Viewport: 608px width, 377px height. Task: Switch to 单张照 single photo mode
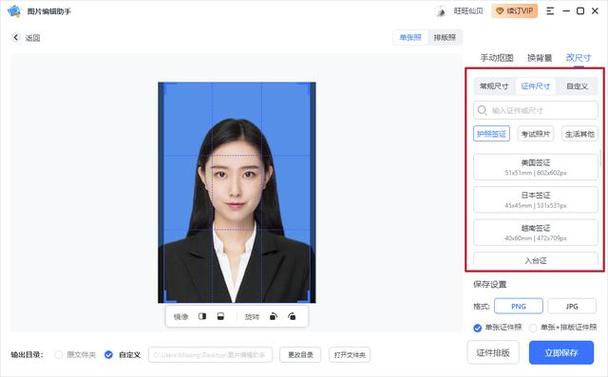click(410, 37)
